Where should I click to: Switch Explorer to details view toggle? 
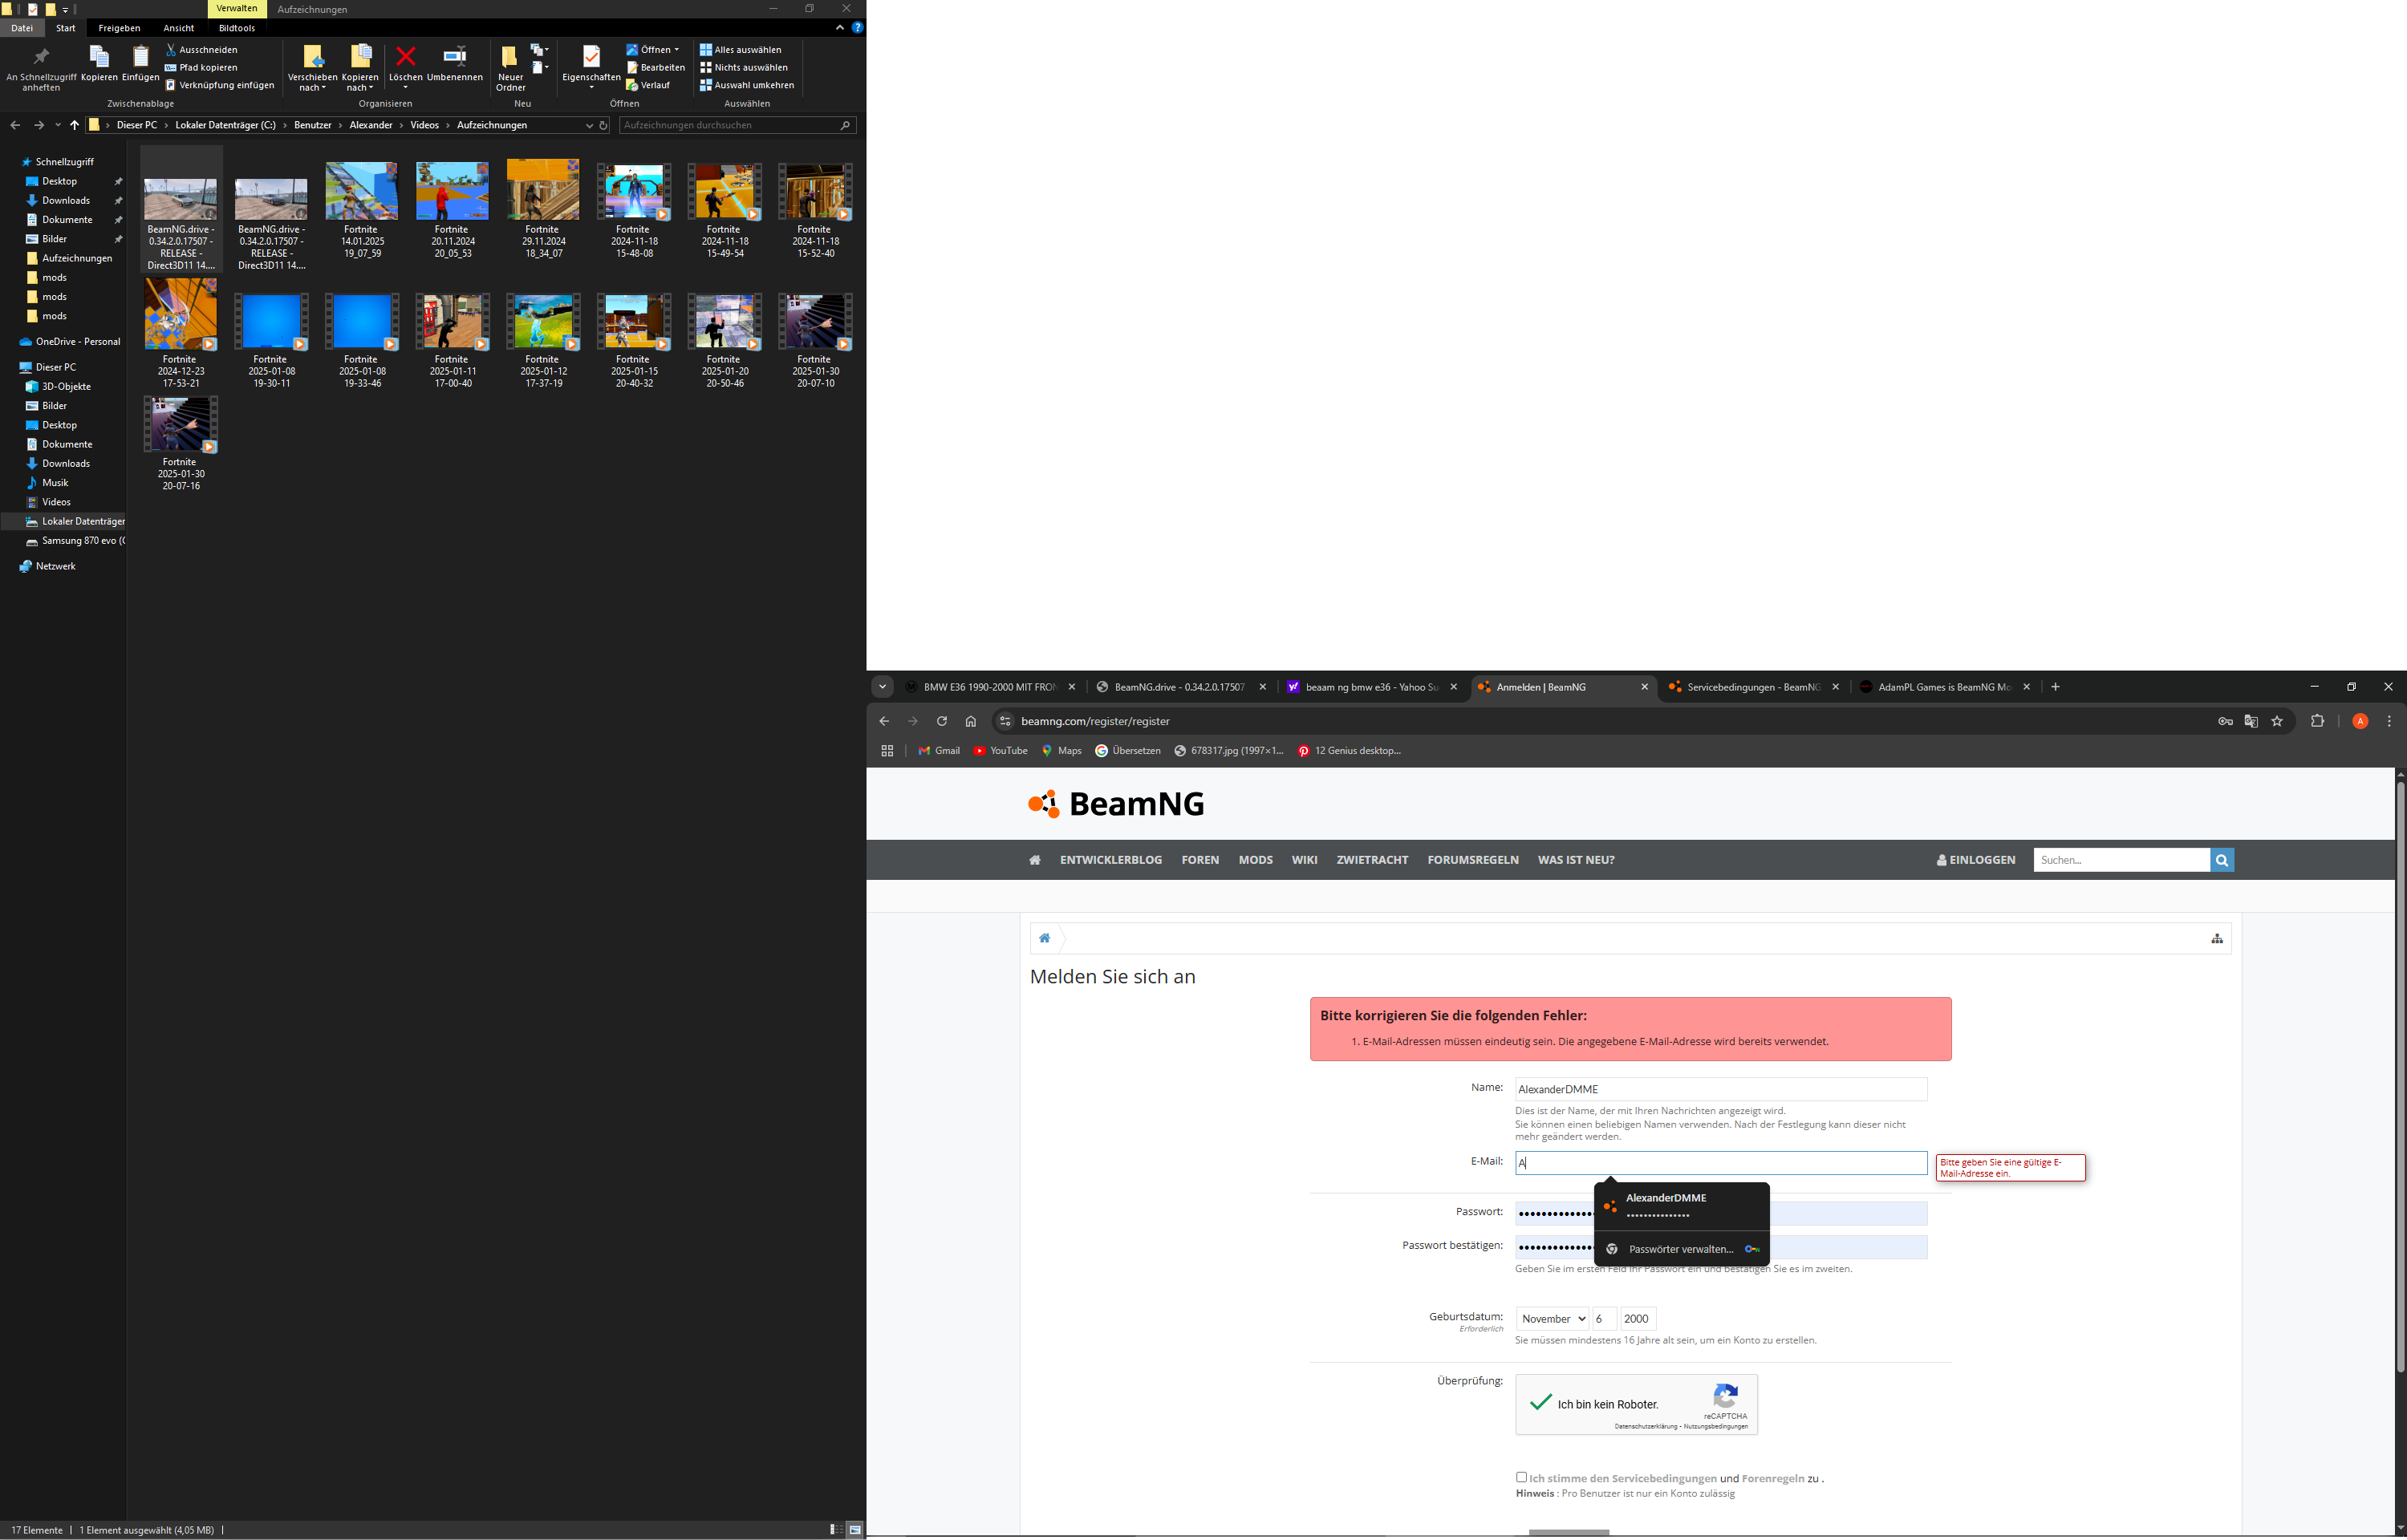(835, 1530)
